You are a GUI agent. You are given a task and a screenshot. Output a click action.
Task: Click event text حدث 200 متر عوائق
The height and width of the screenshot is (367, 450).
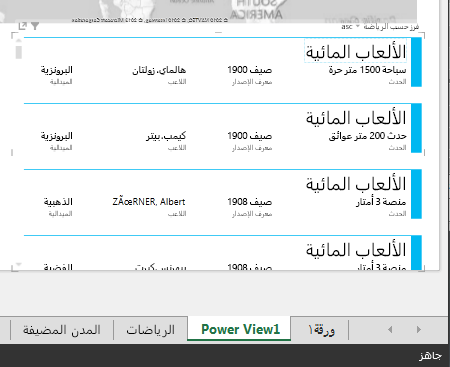[x=367, y=136]
